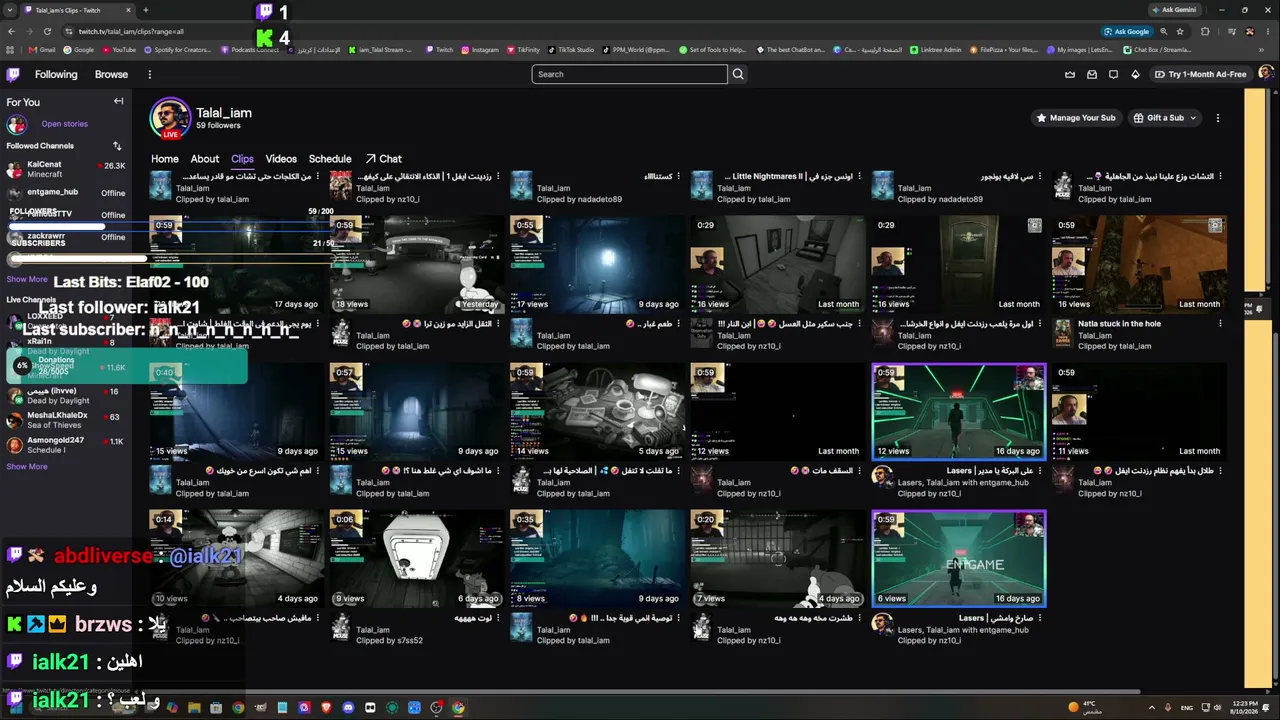Screen dimensions: 1280x720
Task: Reload the page in Chrome
Action: tap(47, 31)
